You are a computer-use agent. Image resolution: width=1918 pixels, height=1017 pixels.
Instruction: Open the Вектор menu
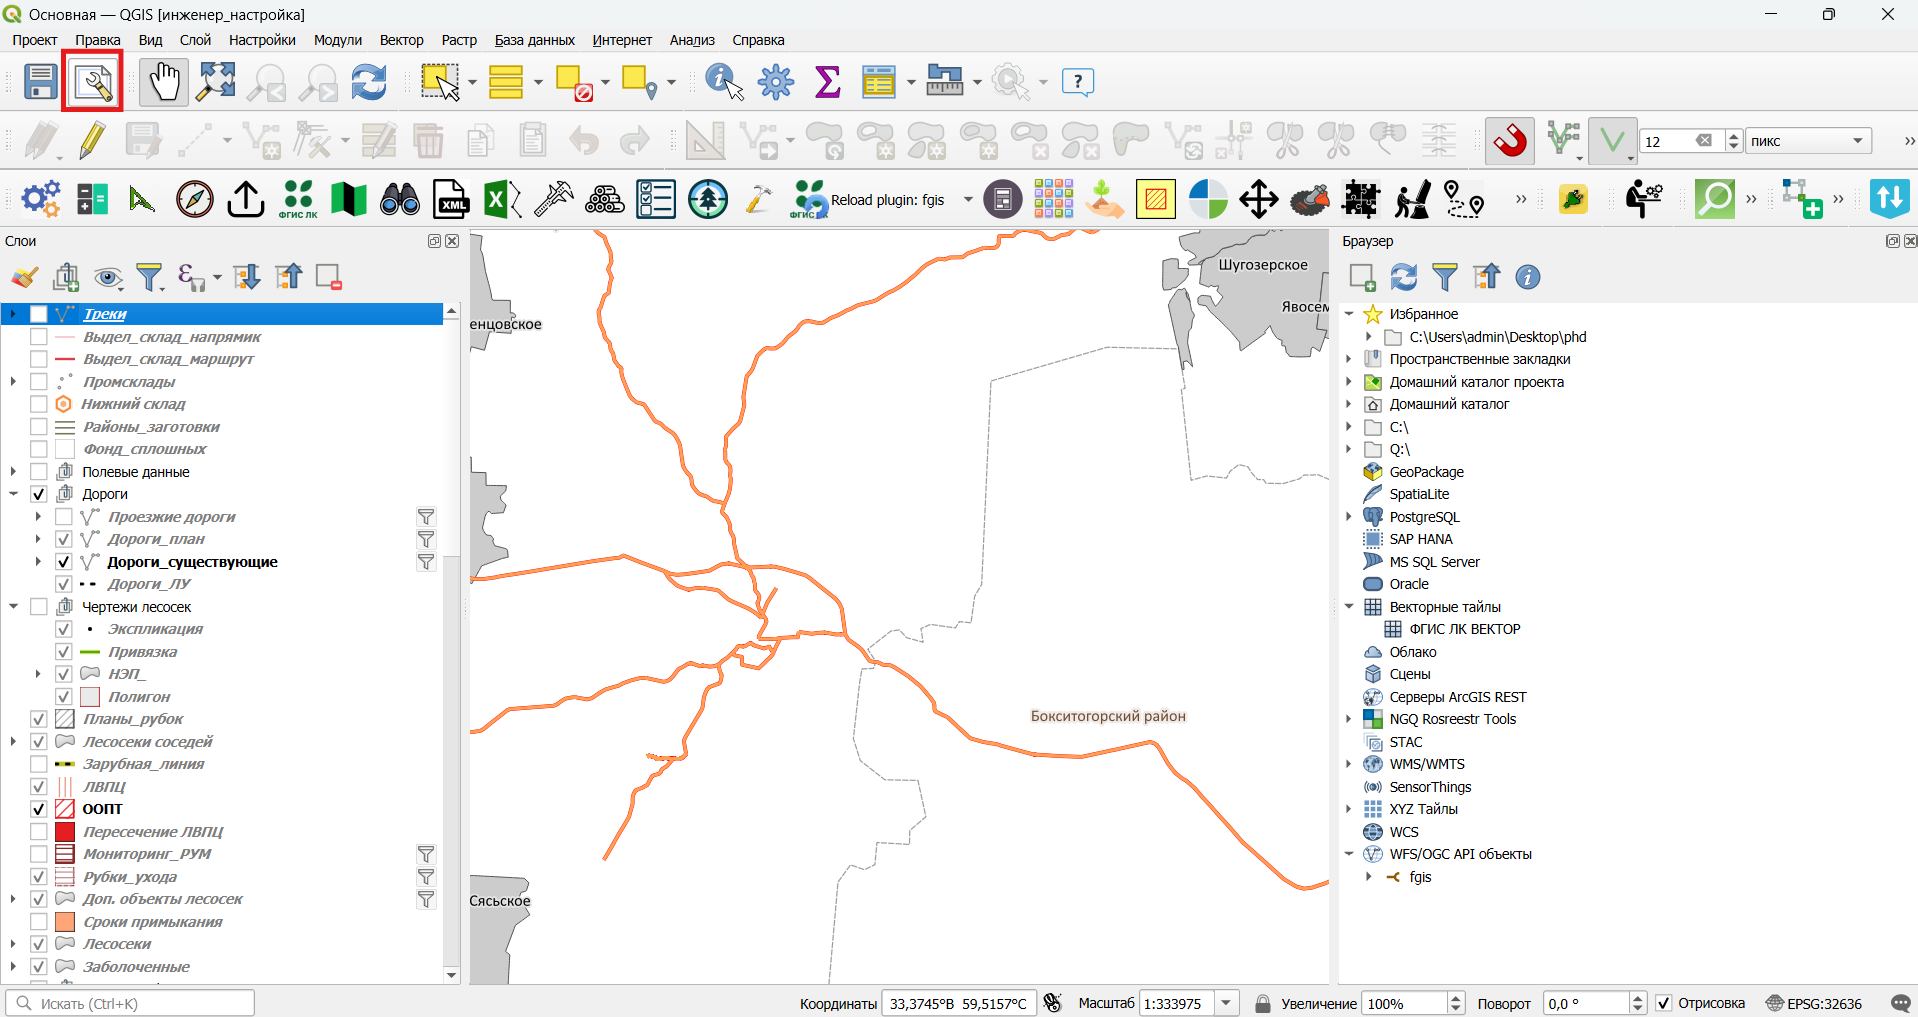(401, 40)
